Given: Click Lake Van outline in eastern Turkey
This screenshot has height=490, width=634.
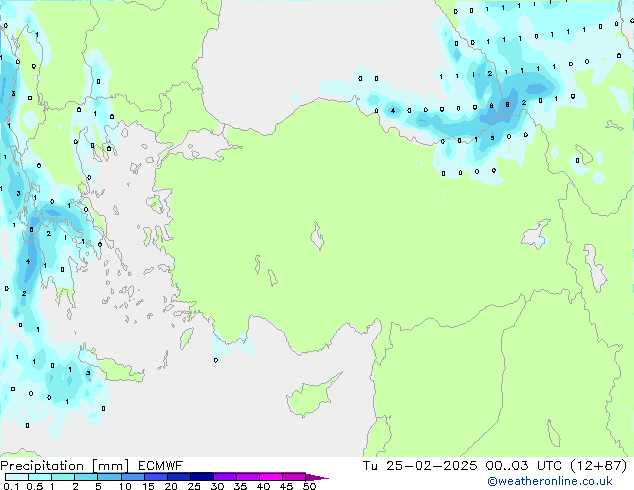Looking at the screenshot, I should tap(536, 234).
